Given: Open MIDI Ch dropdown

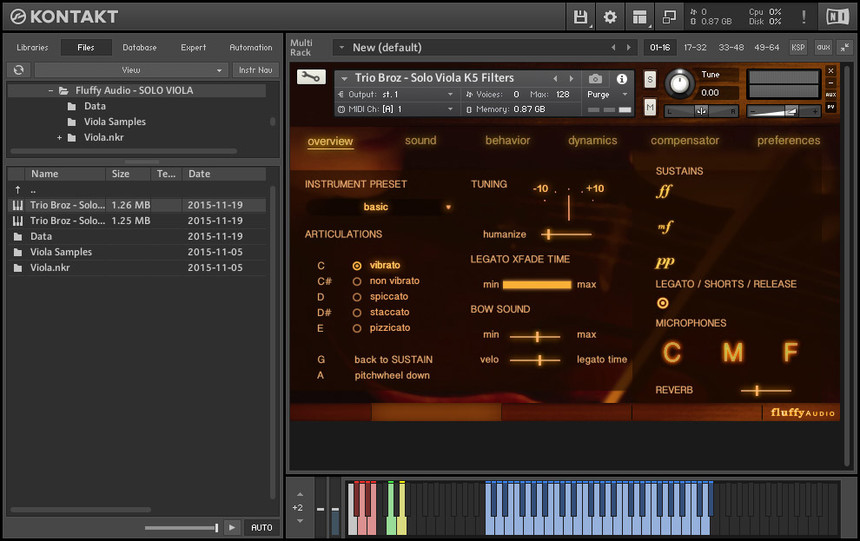Looking at the screenshot, I should [395, 109].
